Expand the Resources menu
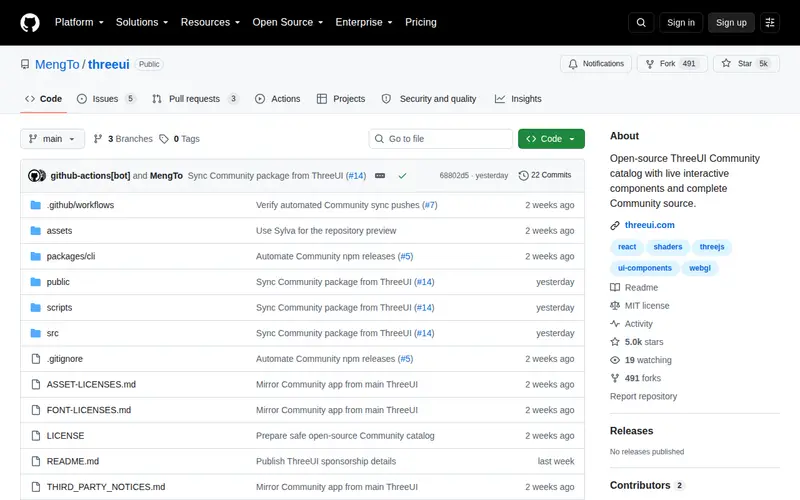This screenshot has width=800, height=500. click(x=210, y=22)
